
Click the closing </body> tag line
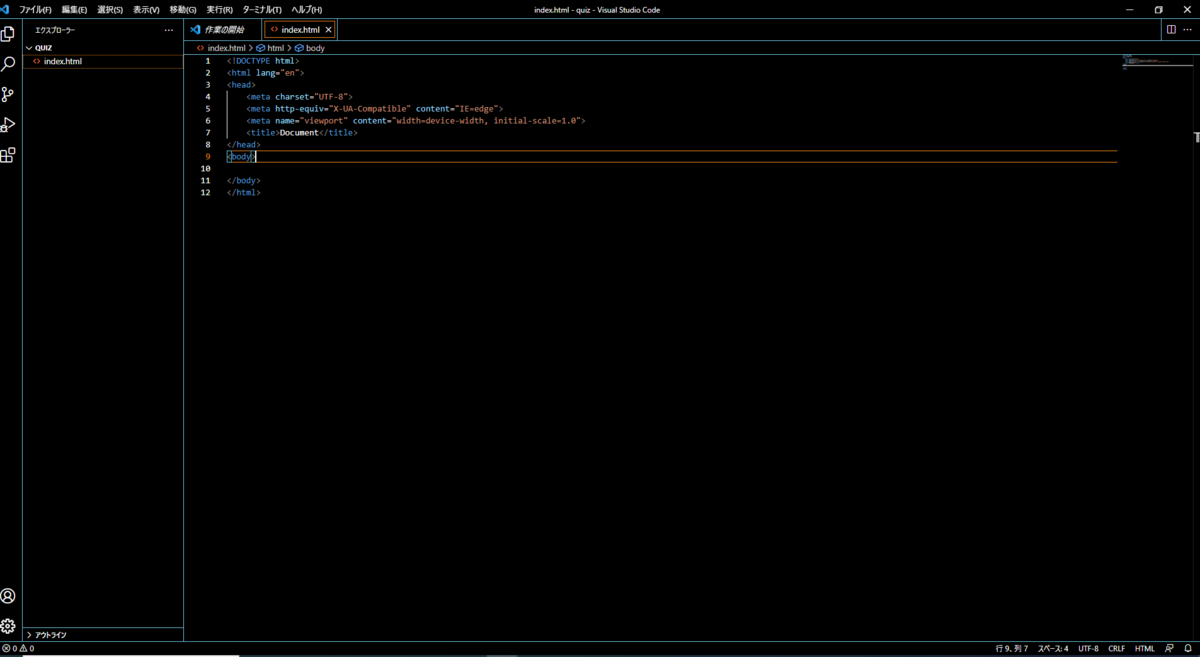pos(243,181)
